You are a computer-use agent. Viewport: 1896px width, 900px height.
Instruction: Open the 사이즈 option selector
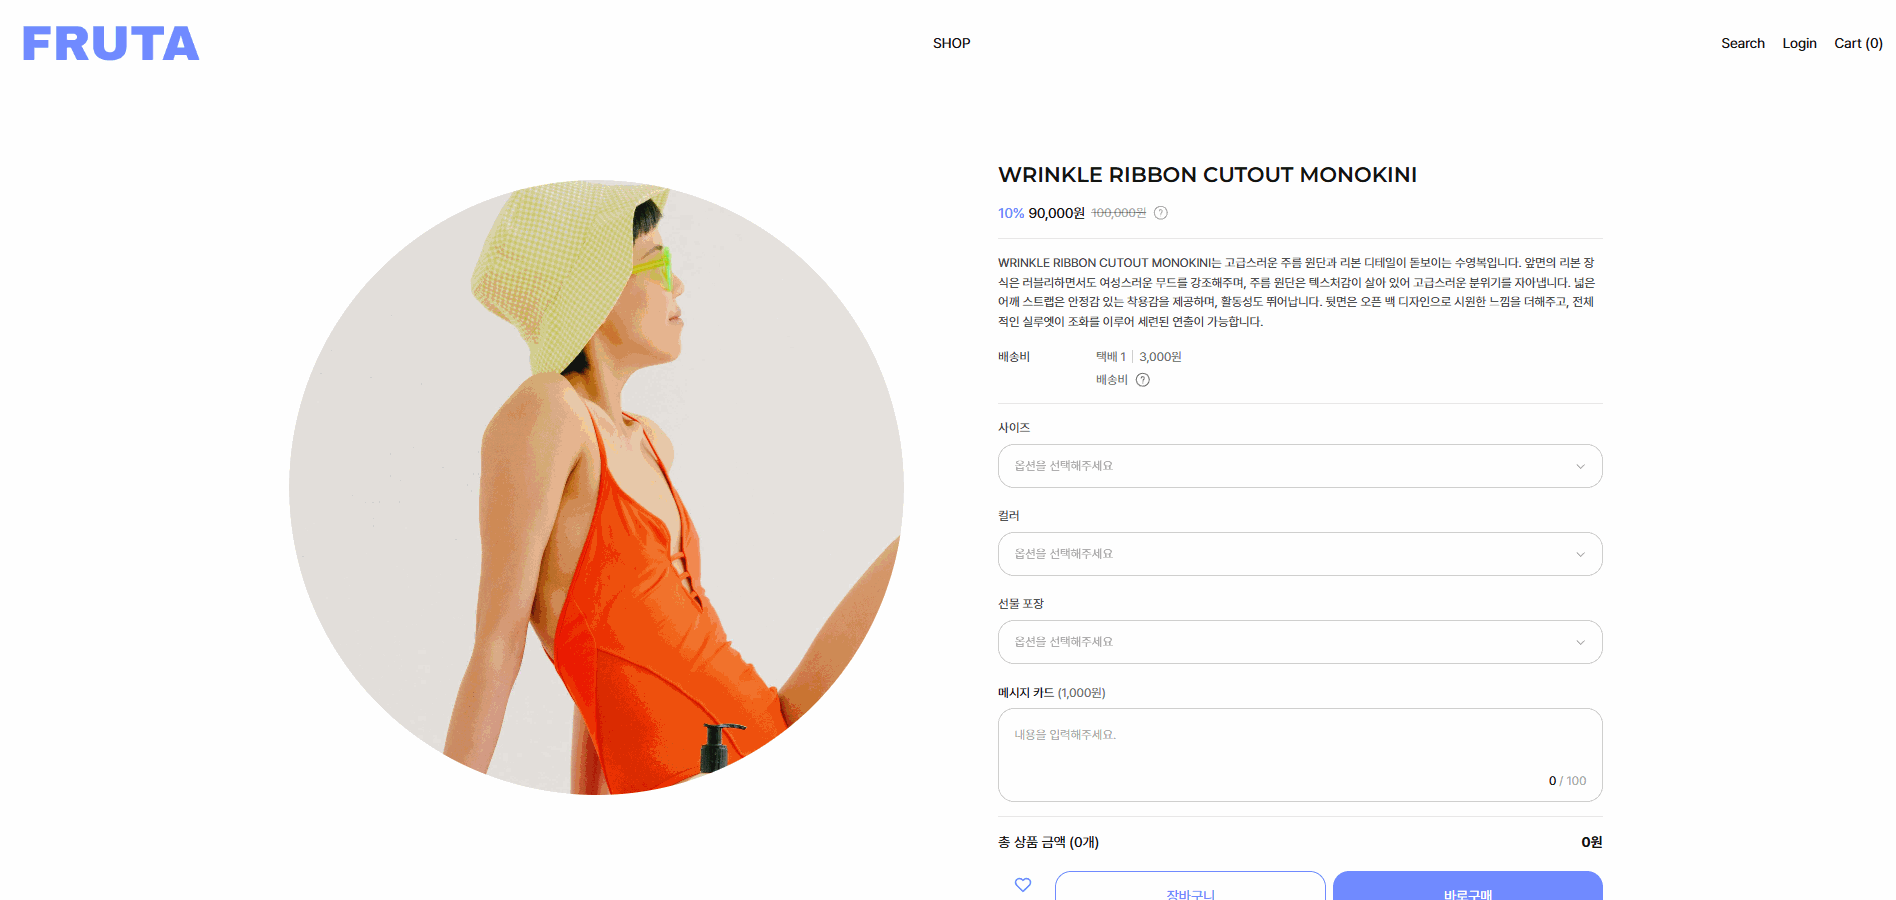tap(1300, 466)
